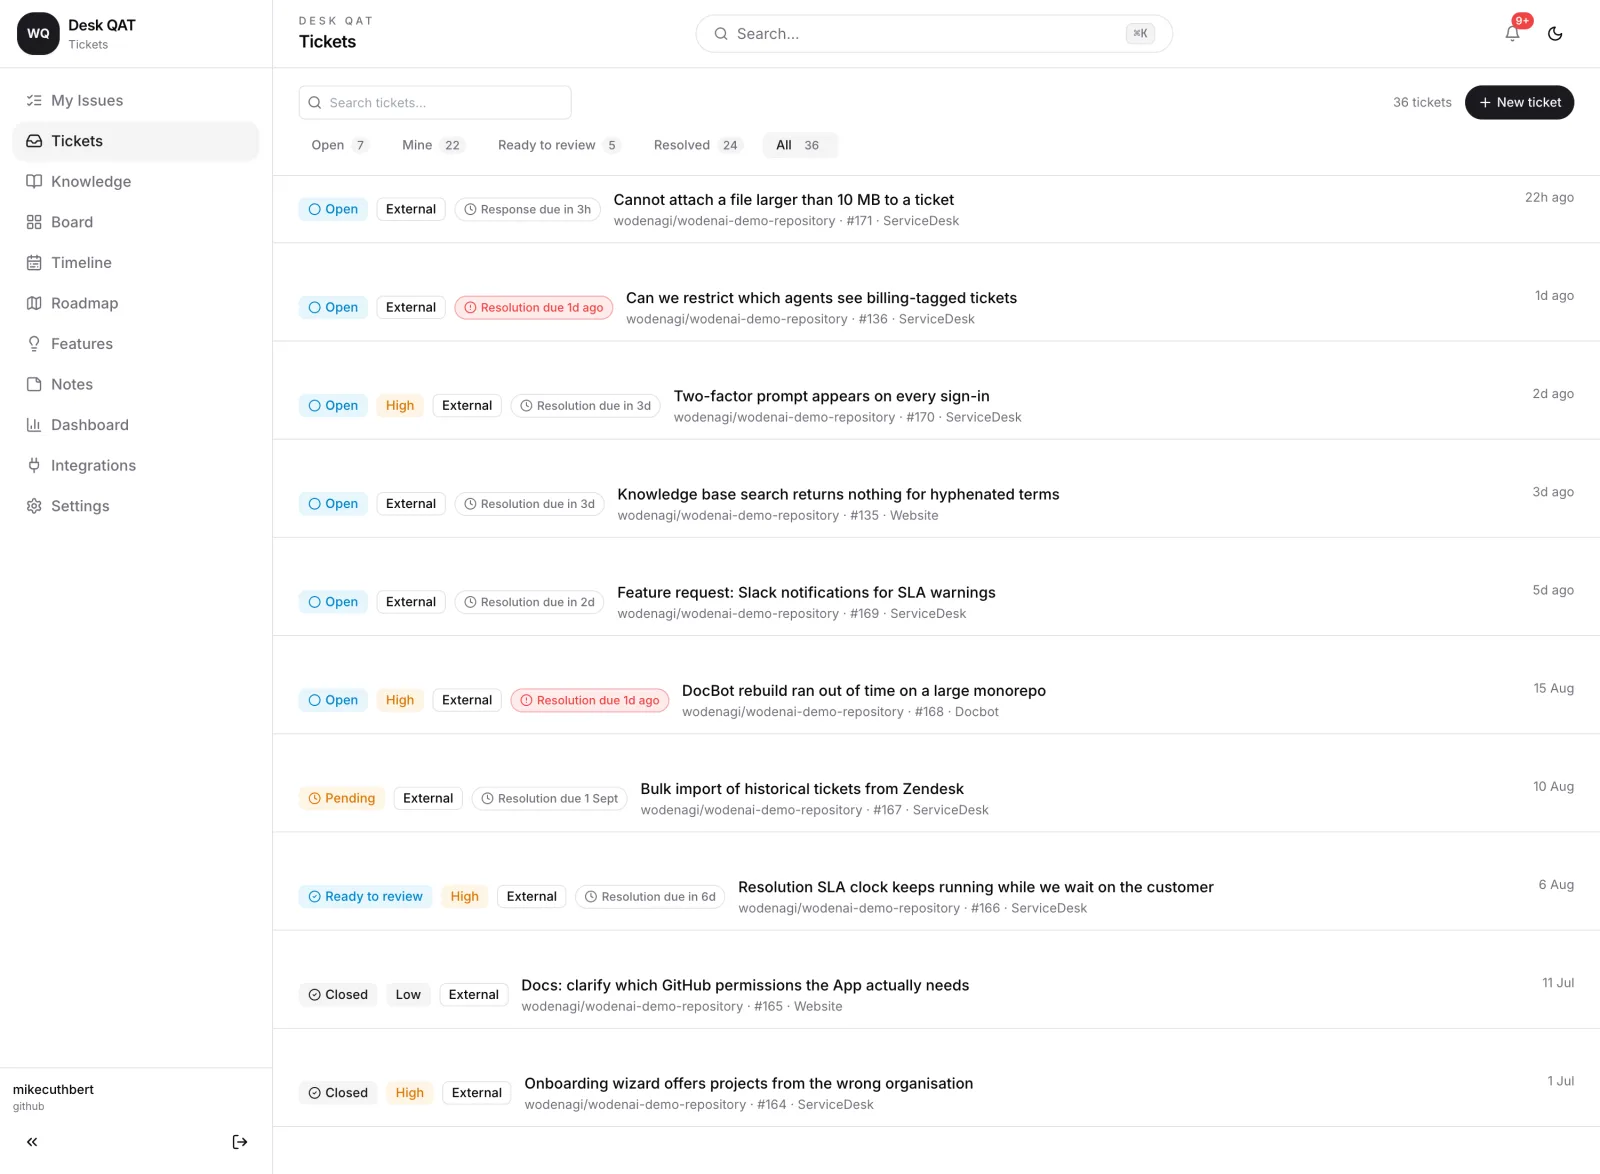Toggle dark mode moon icon

click(x=1555, y=34)
